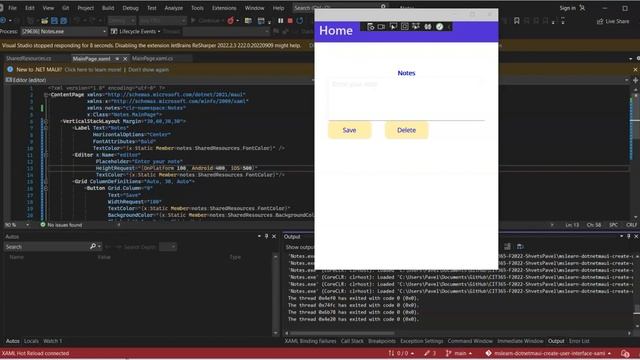The image size is (640, 360).
Task: Open the Error List tab
Action: pyautogui.click(x=579, y=341)
